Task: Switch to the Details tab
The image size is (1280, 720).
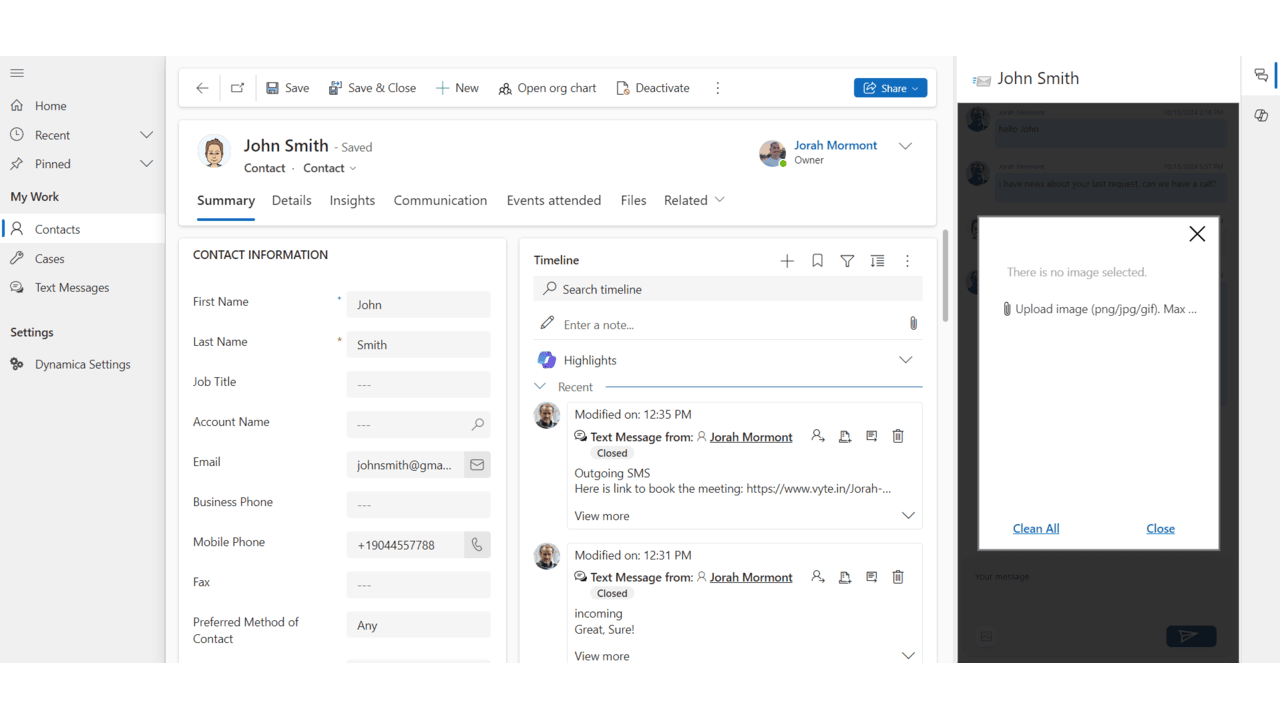Action: tap(292, 200)
